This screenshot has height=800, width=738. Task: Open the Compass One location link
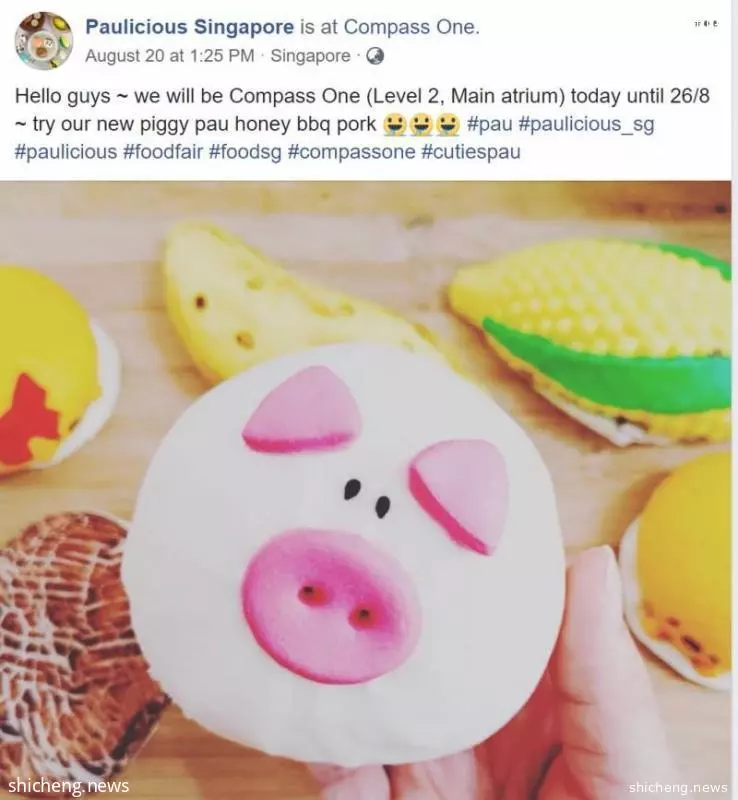point(411,27)
